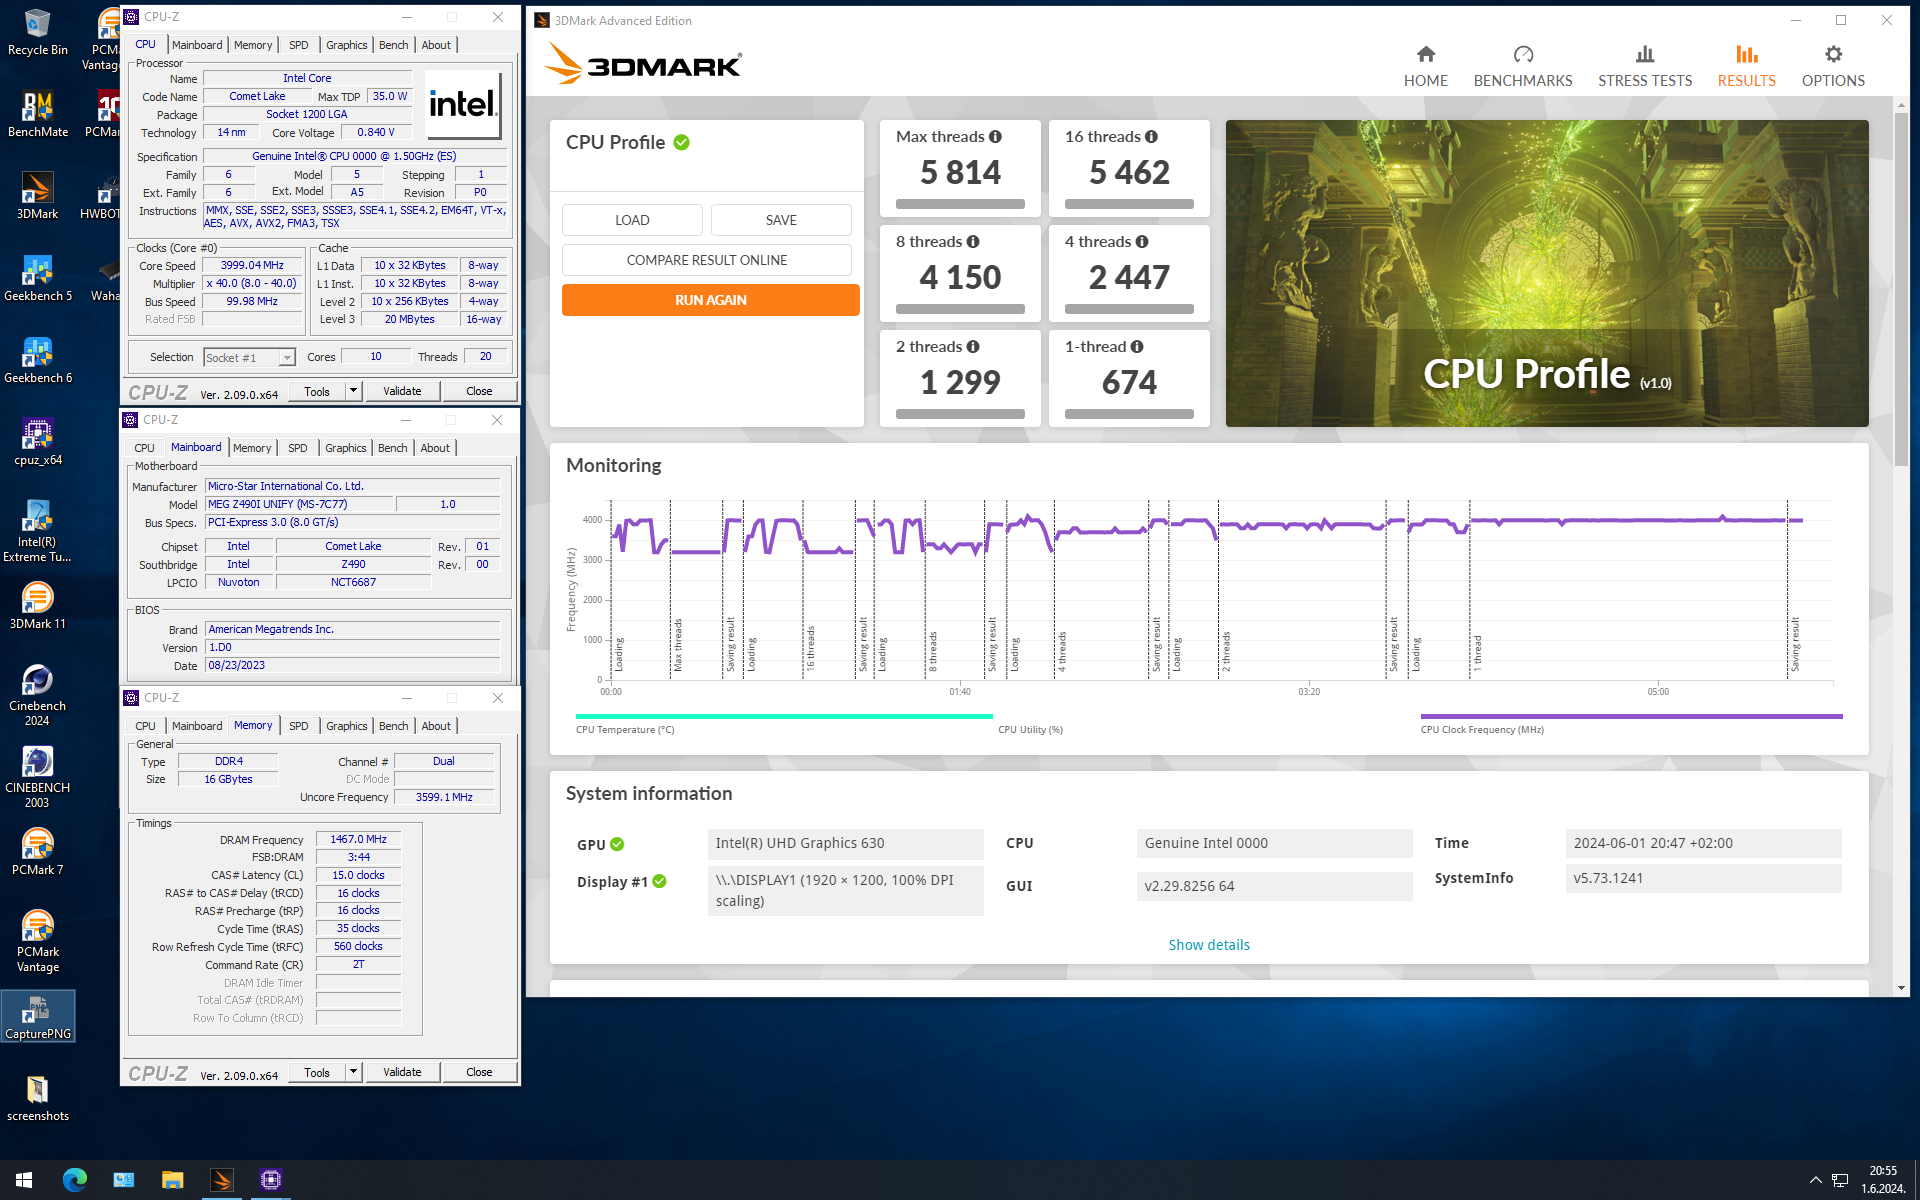1920x1200 pixels.
Task: Click the LOAD button in 3DMark
Action: [x=632, y=220]
